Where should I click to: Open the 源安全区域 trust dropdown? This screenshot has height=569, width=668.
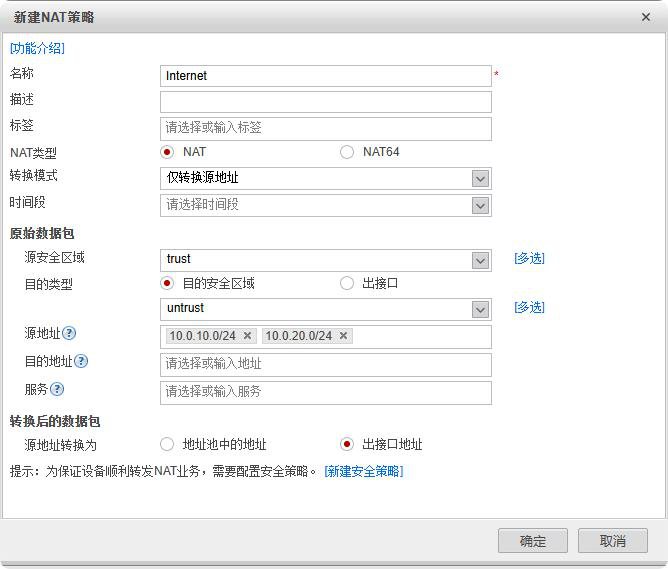tap(480, 260)
